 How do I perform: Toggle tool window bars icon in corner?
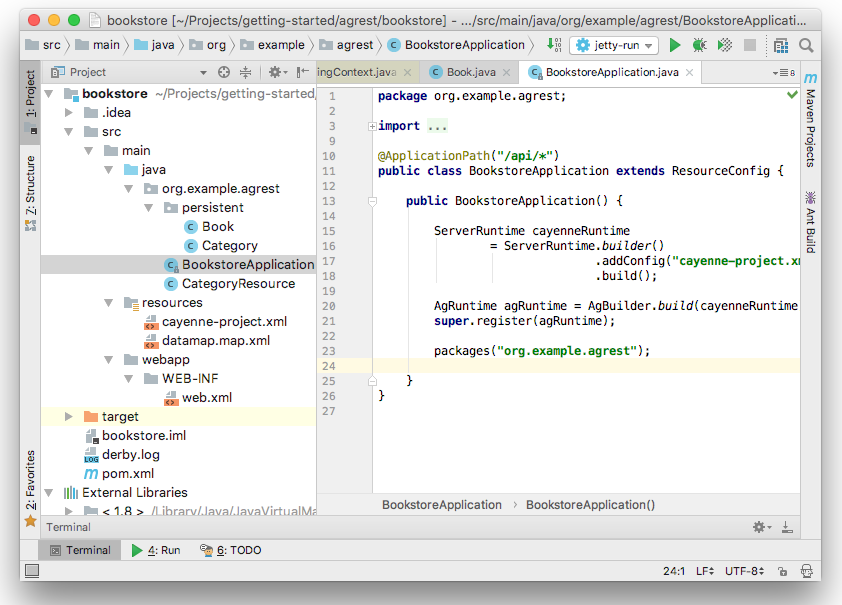click(x=32, y=571)
